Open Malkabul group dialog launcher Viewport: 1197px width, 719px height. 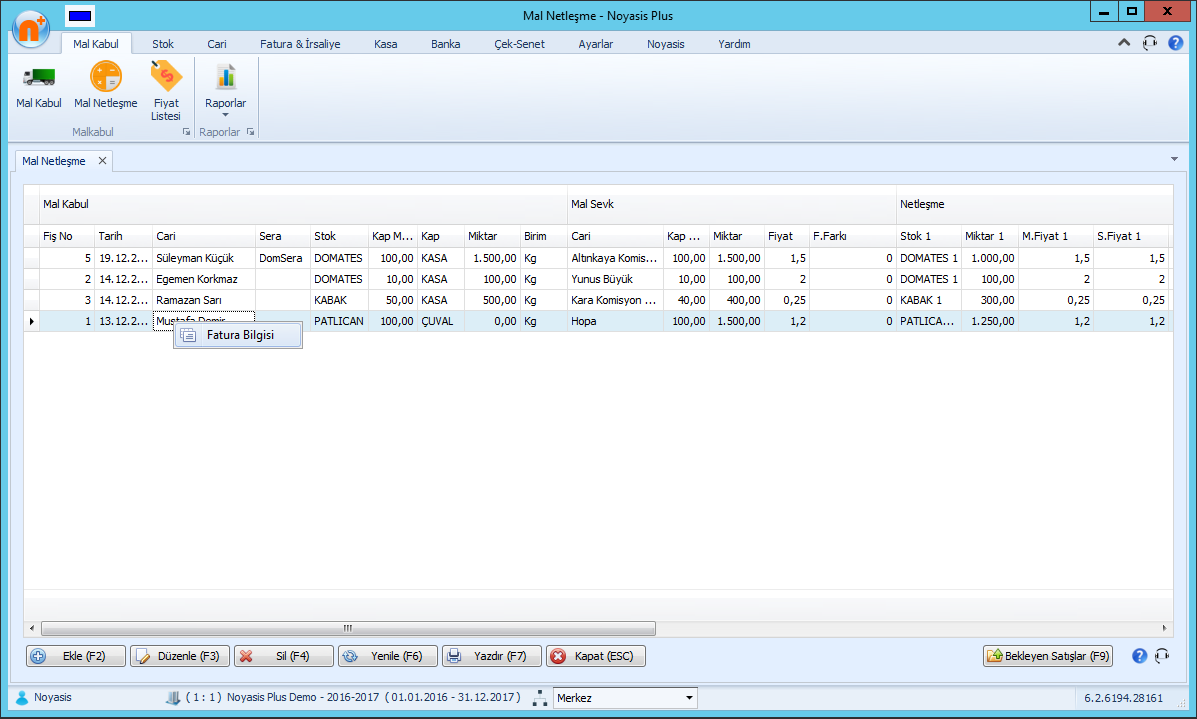186,132
